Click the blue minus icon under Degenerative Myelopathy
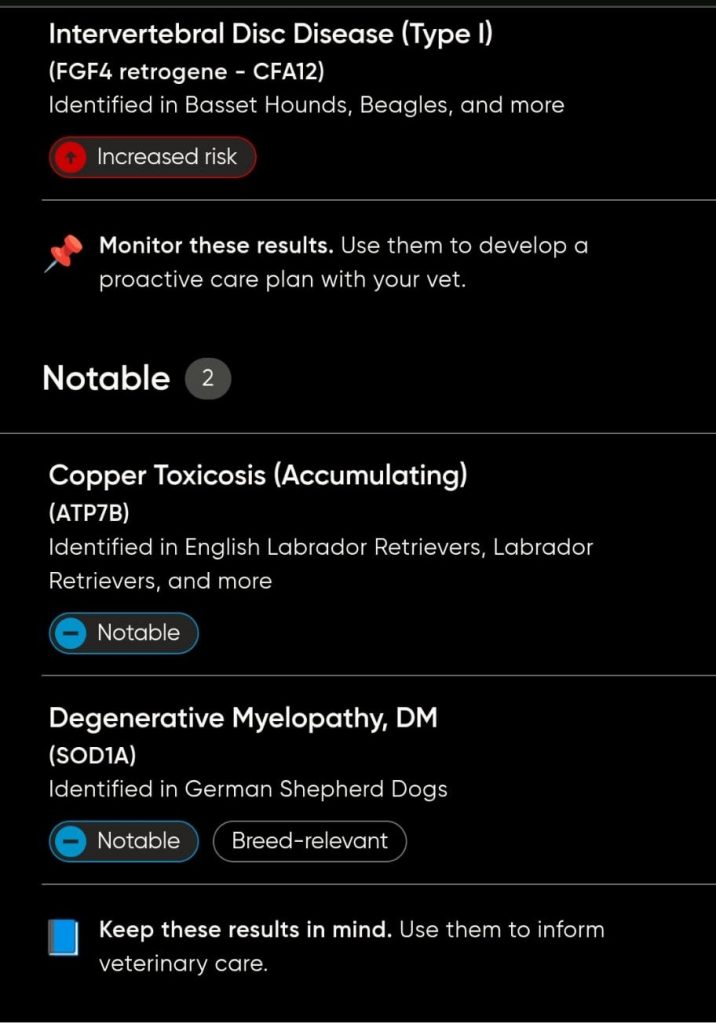Image resolution: width=716 pixels, height=1024 pixels. [71, 841]
